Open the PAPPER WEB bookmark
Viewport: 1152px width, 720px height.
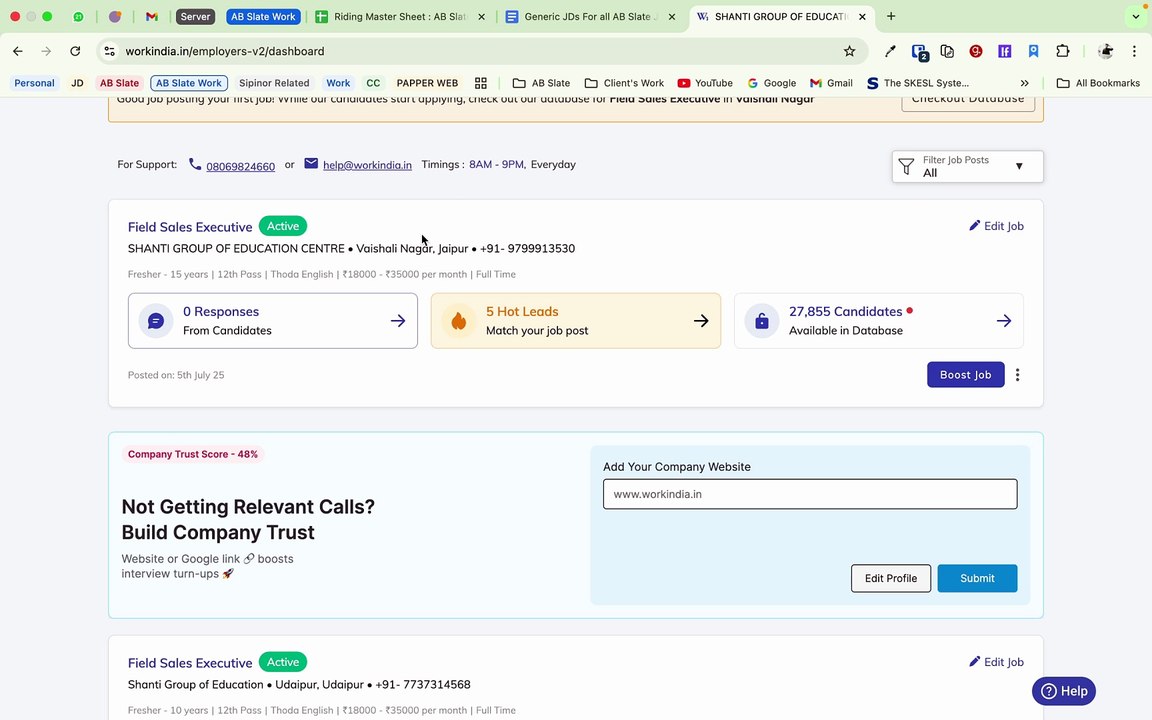click(427, 83)
